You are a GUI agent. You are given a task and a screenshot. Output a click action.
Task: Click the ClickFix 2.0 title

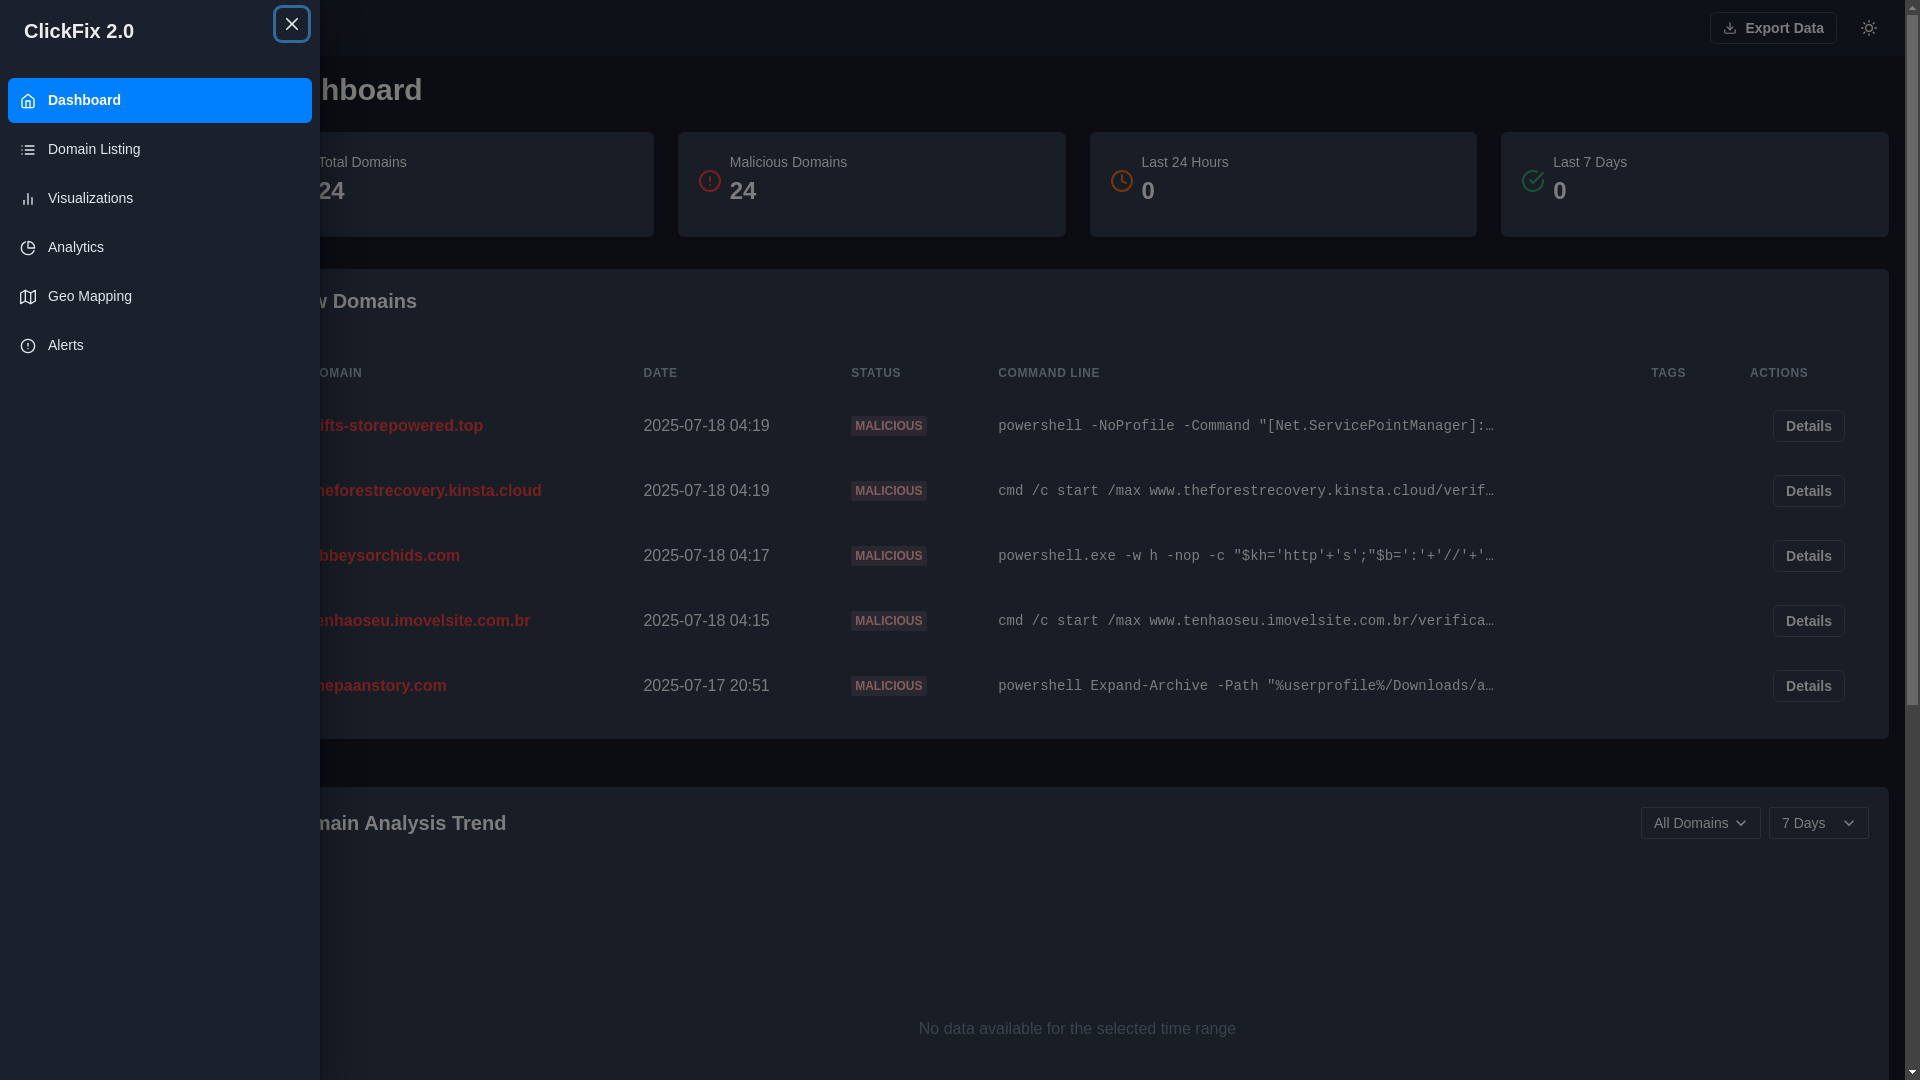[x=79, y=31]
